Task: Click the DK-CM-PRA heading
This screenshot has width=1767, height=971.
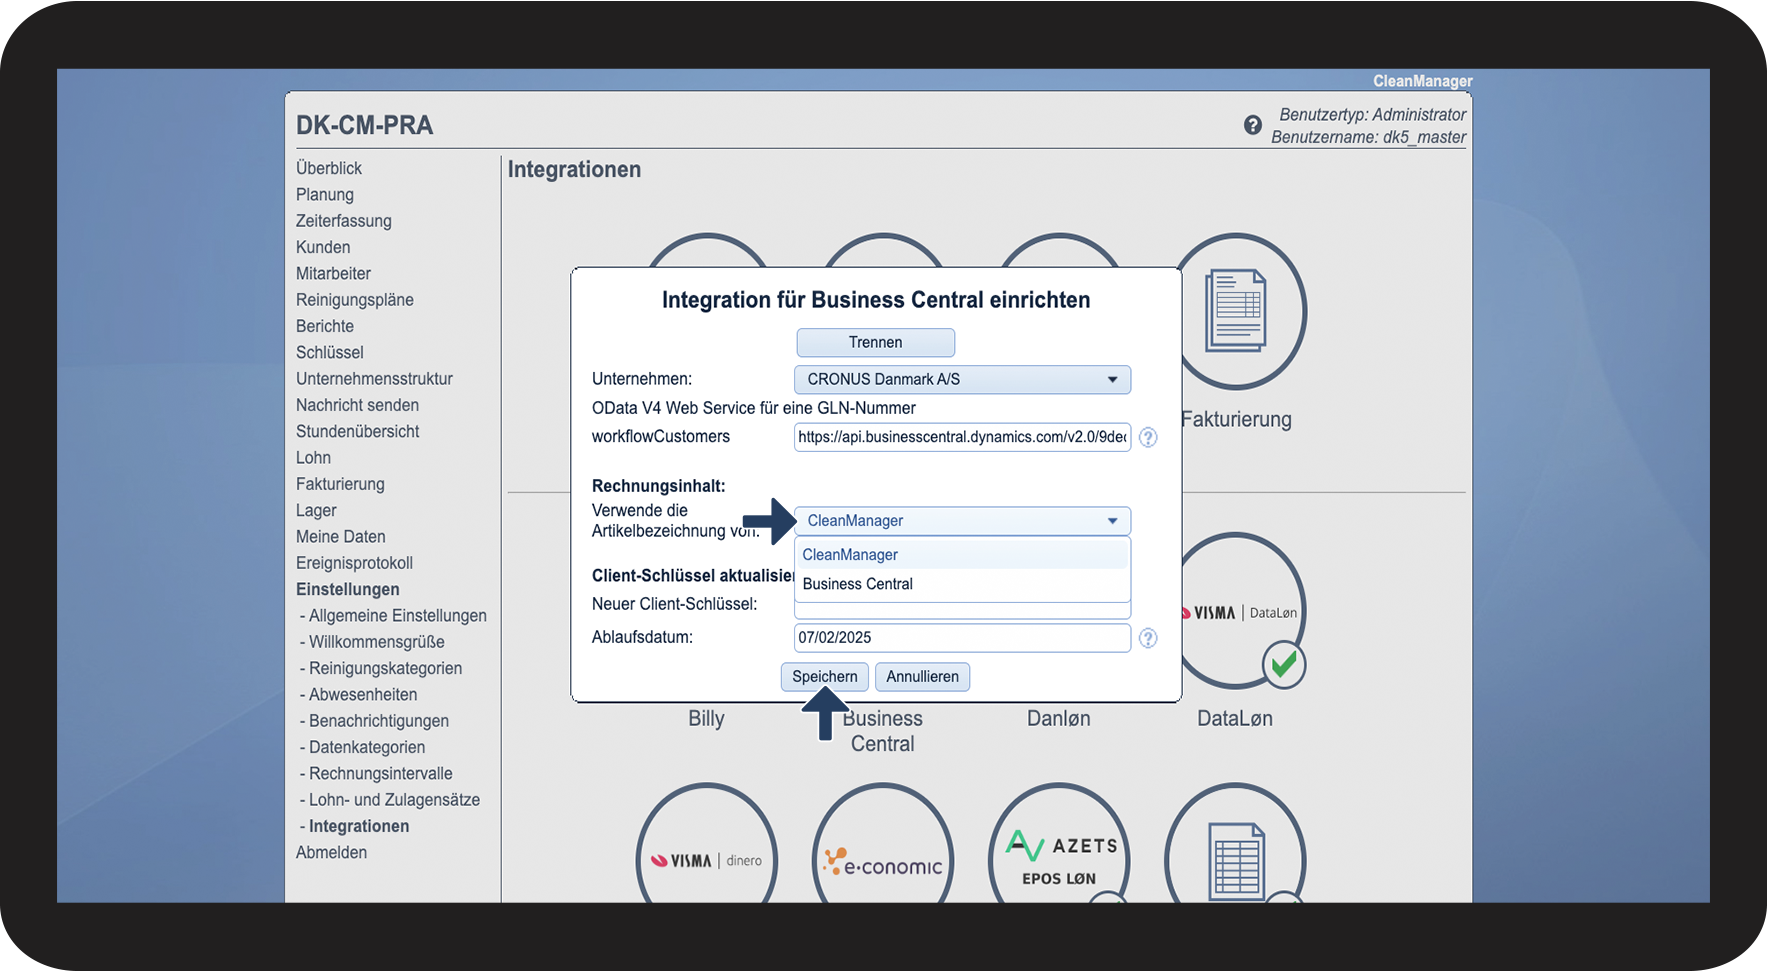Action: [x=365, y=126]
